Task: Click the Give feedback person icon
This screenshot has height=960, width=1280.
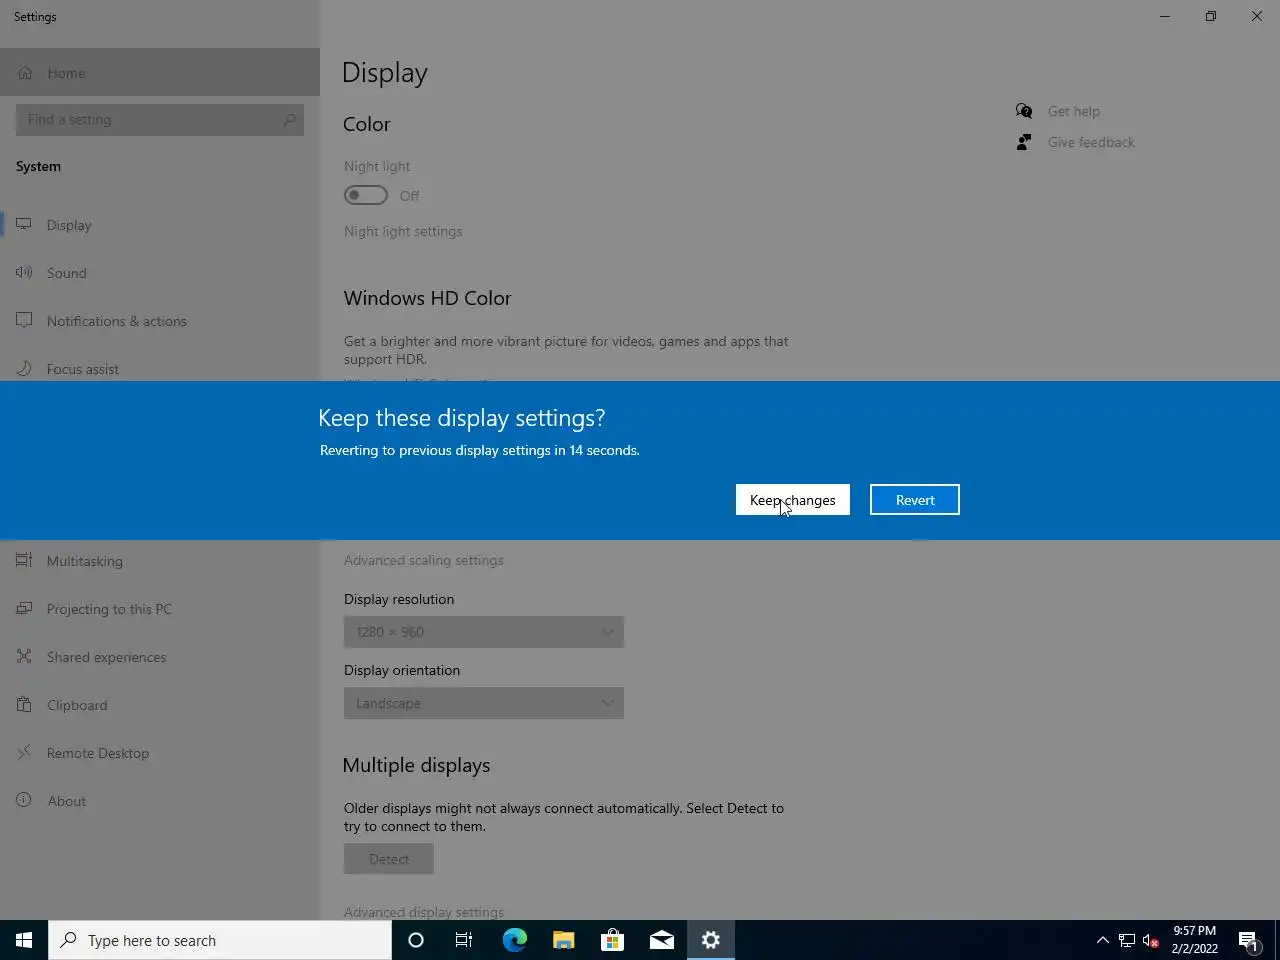Action: click(x=1024, y=142)
